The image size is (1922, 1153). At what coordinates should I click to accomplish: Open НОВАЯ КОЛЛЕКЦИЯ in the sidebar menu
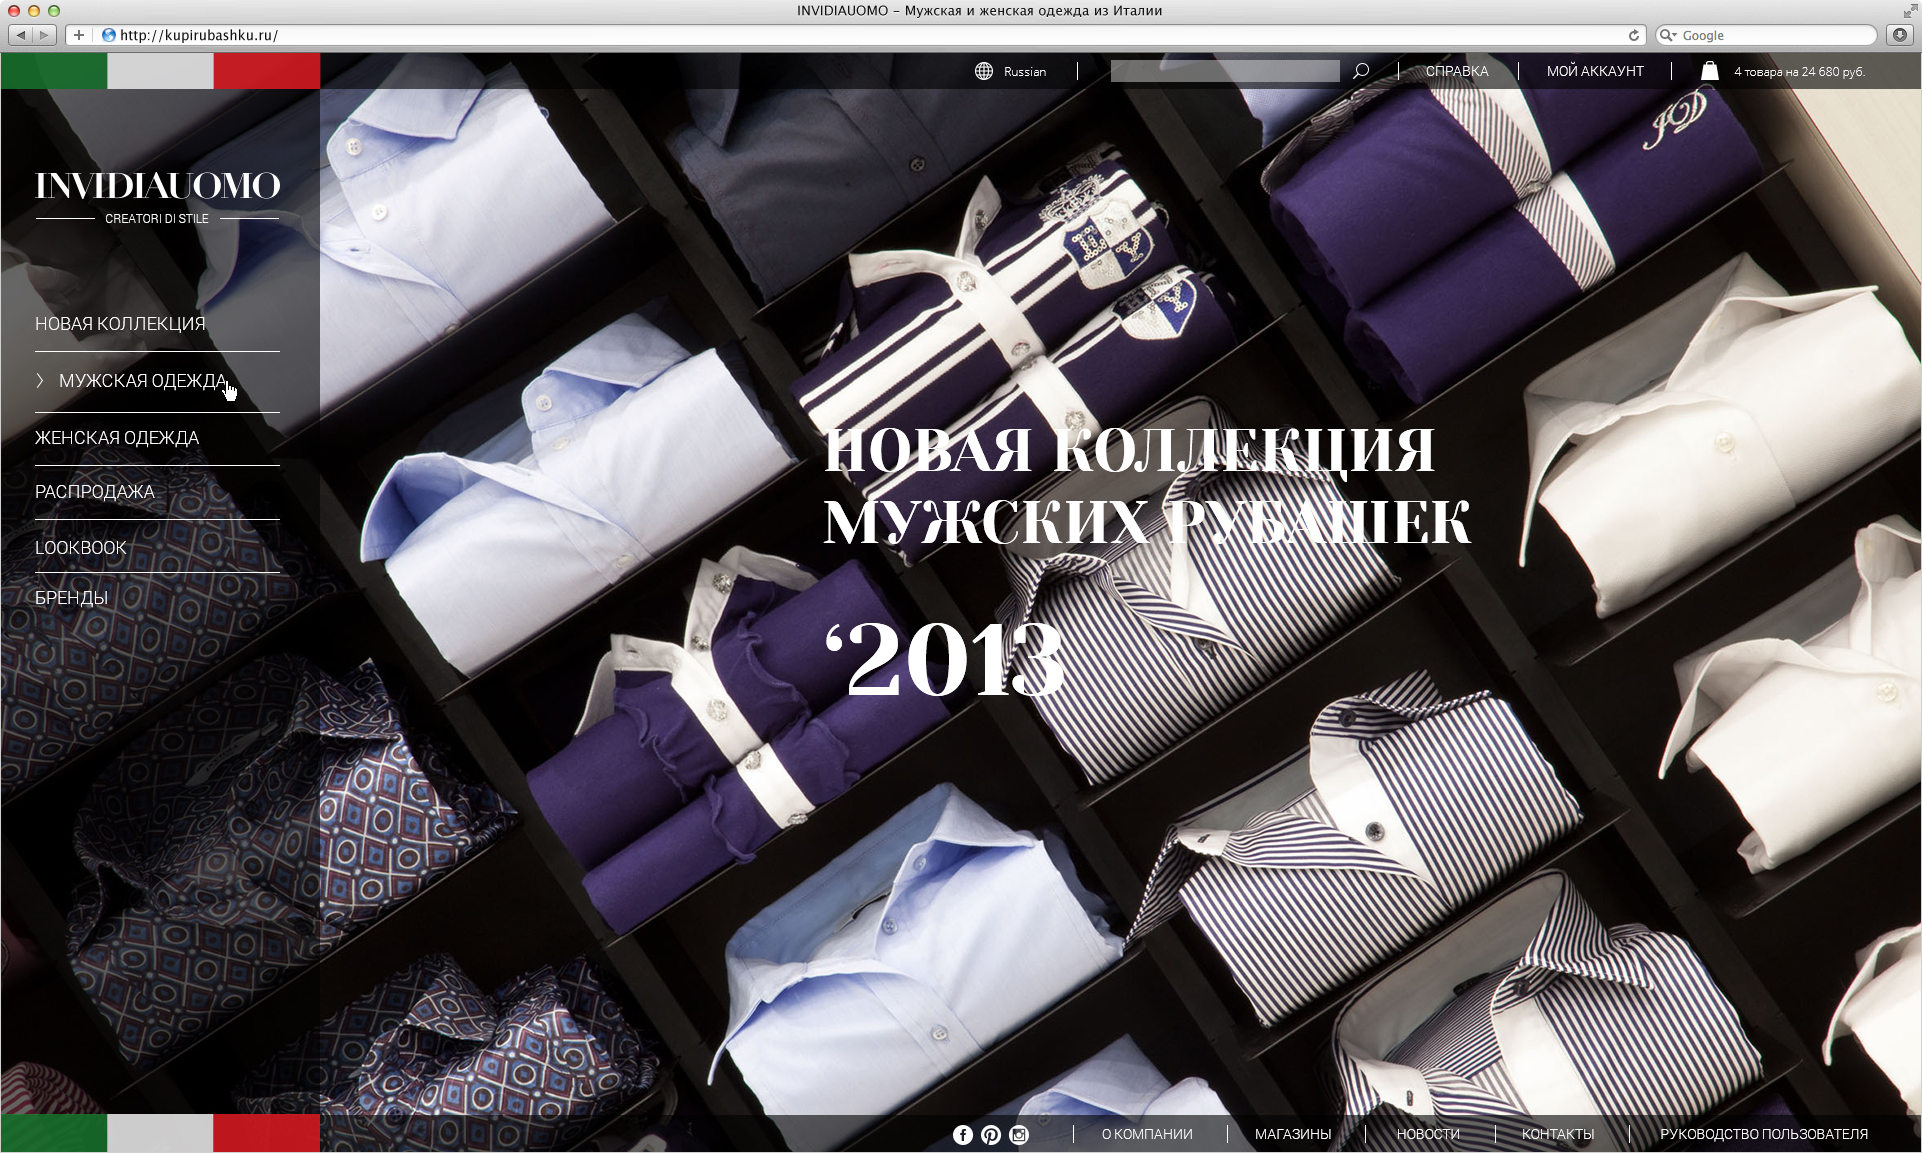120,324
